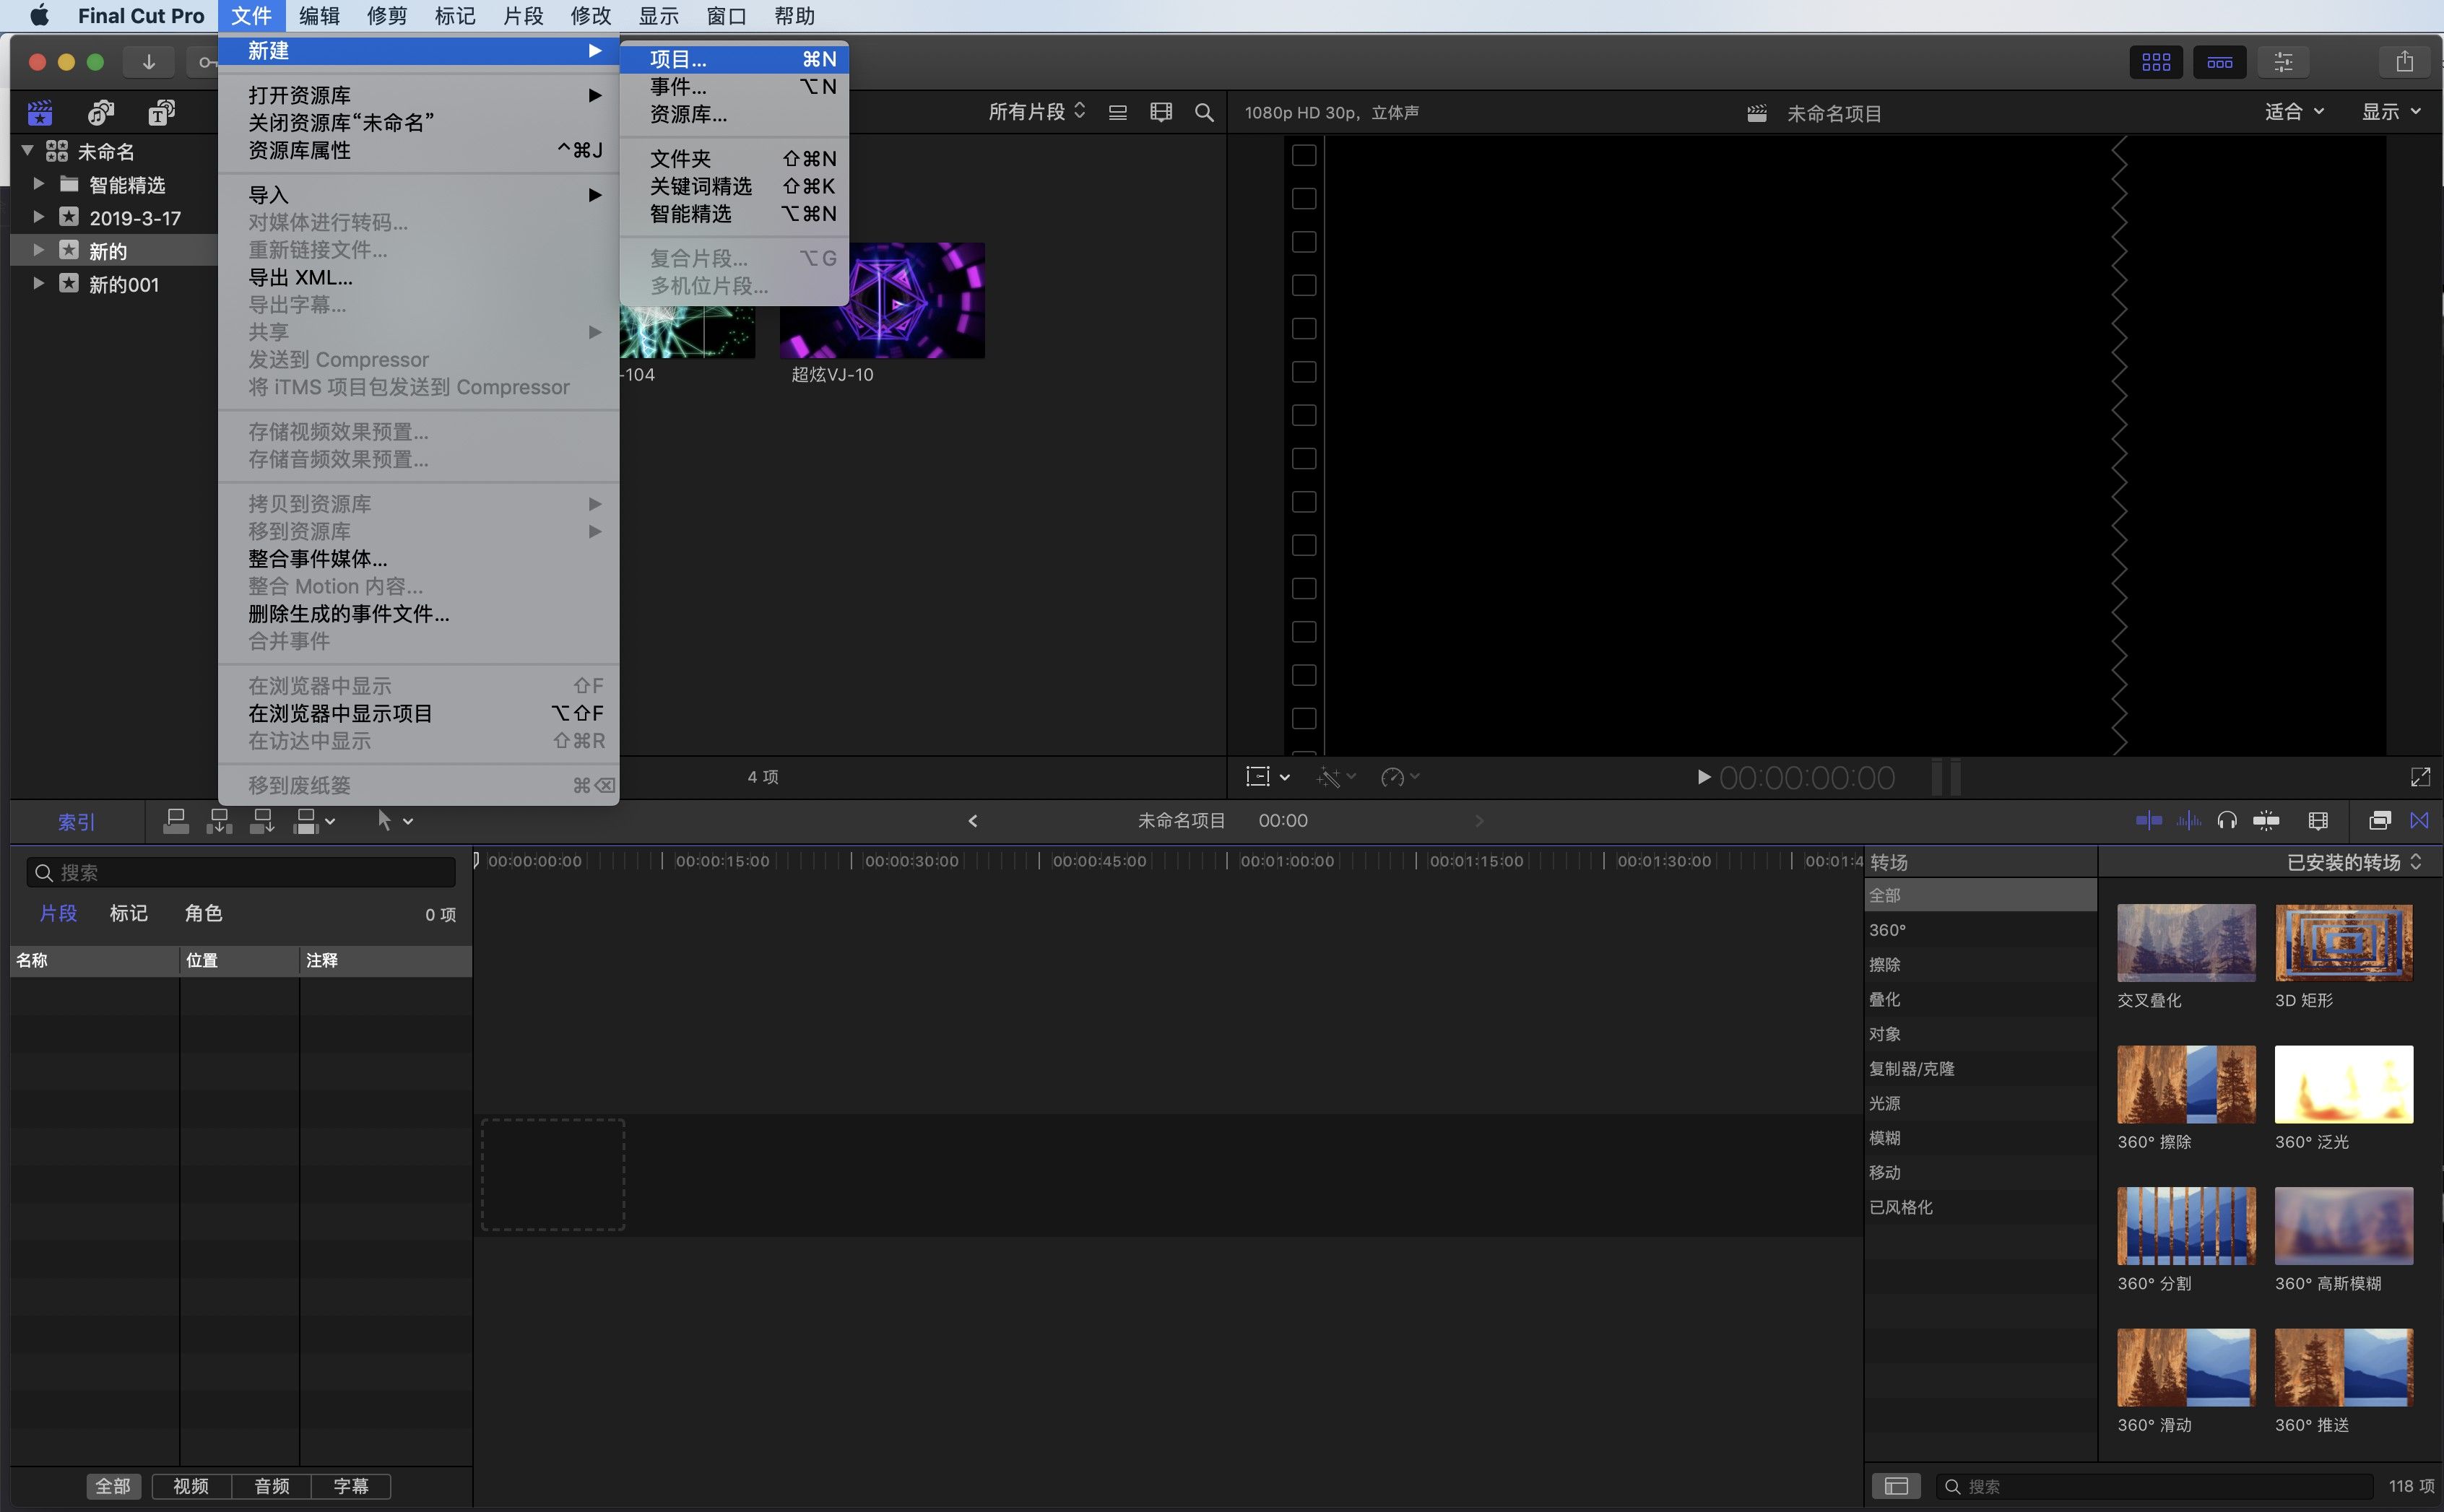
Task: Select the 模糊 transition category
Action: pos(1980,1137)
